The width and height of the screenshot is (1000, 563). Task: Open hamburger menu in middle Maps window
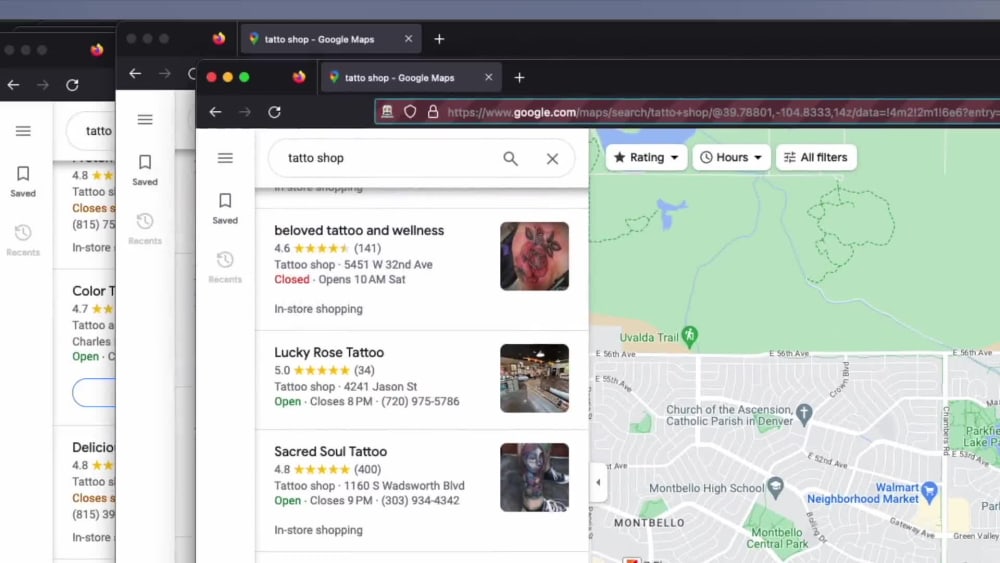(x=145, y=120)
